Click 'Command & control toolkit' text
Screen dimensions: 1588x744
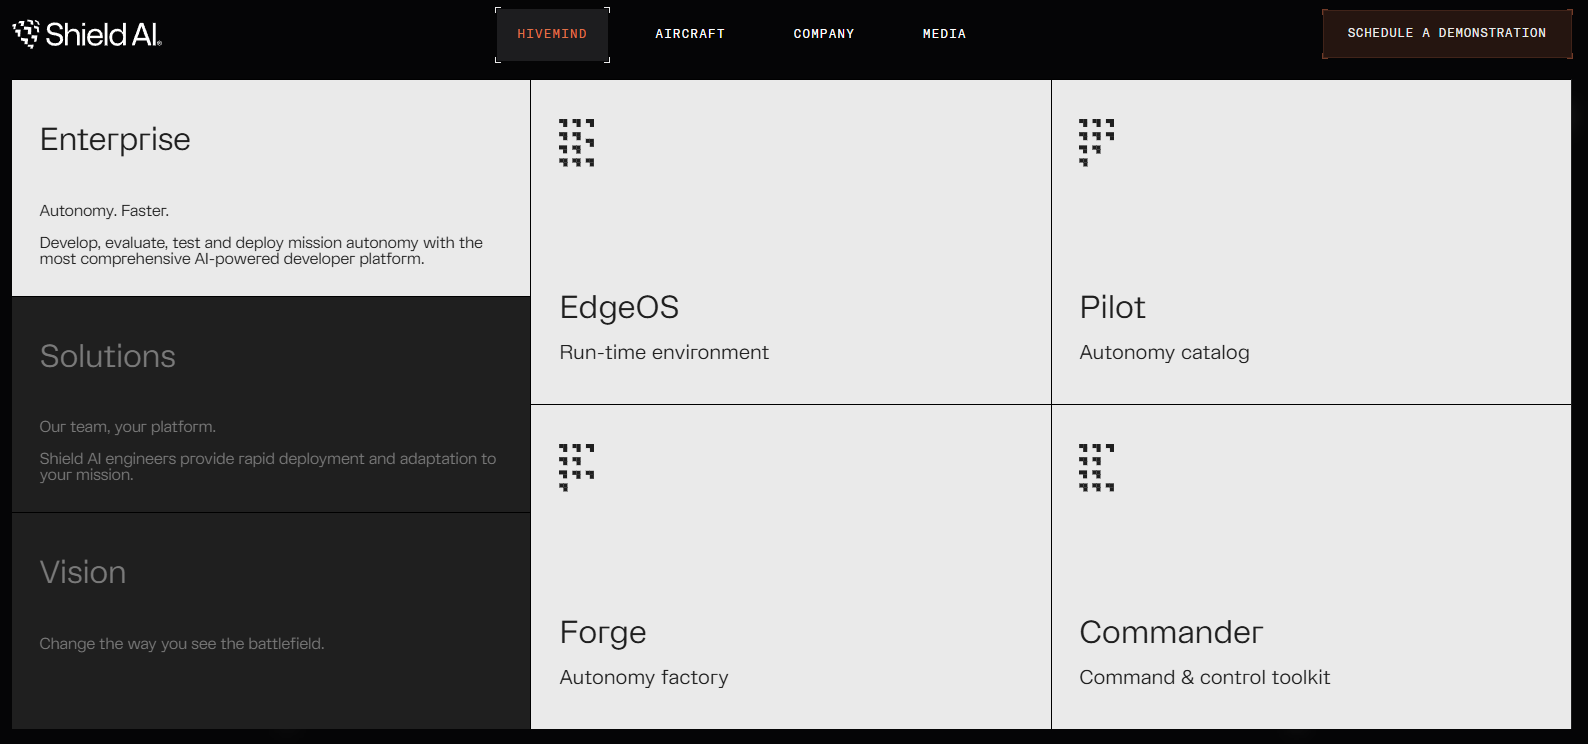pyautogui.click(x=1205, y=677)
